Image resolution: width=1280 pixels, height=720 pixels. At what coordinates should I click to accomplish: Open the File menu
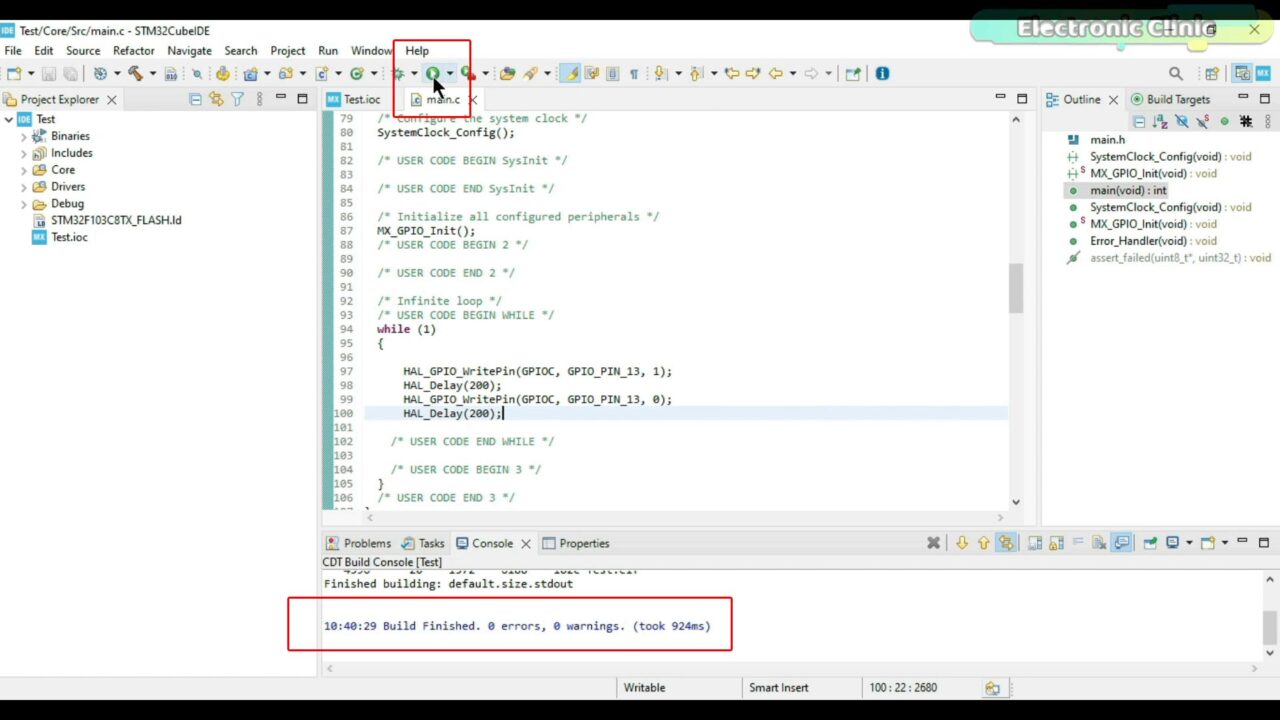tap(13, 51)
